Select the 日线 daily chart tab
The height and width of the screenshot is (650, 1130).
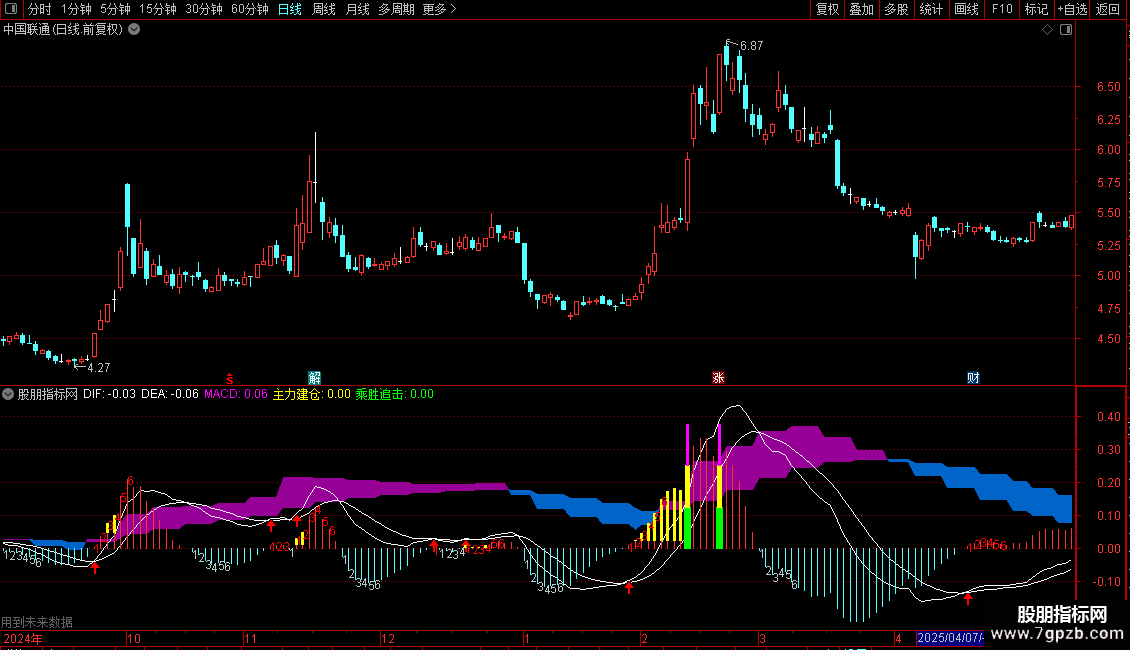290,9
